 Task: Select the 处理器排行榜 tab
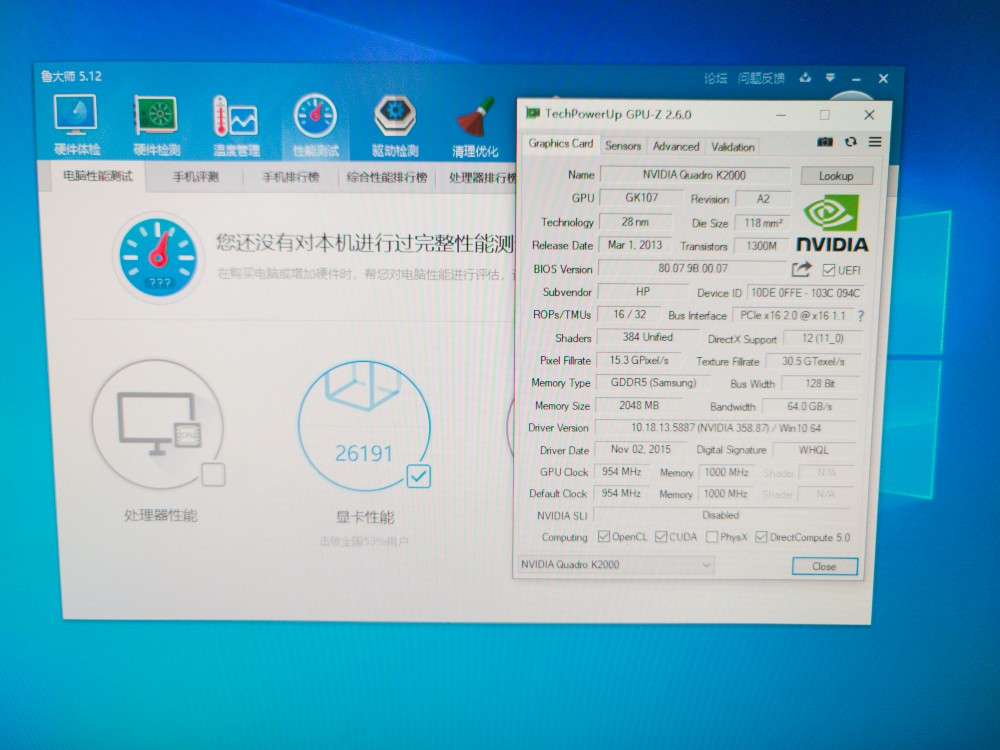(x=482, y=177)
